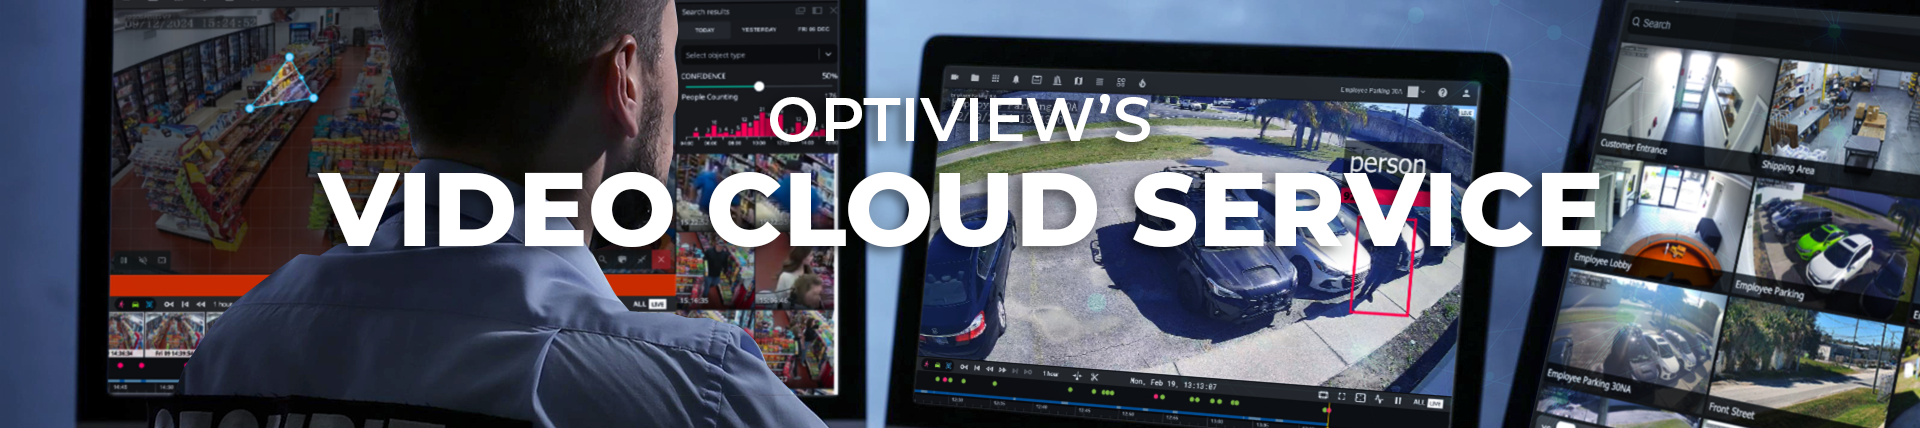Select ALL beside LIVE on the laptop player
The height and width of the screenshot is (428, 1920).
tap(1418, 402)
